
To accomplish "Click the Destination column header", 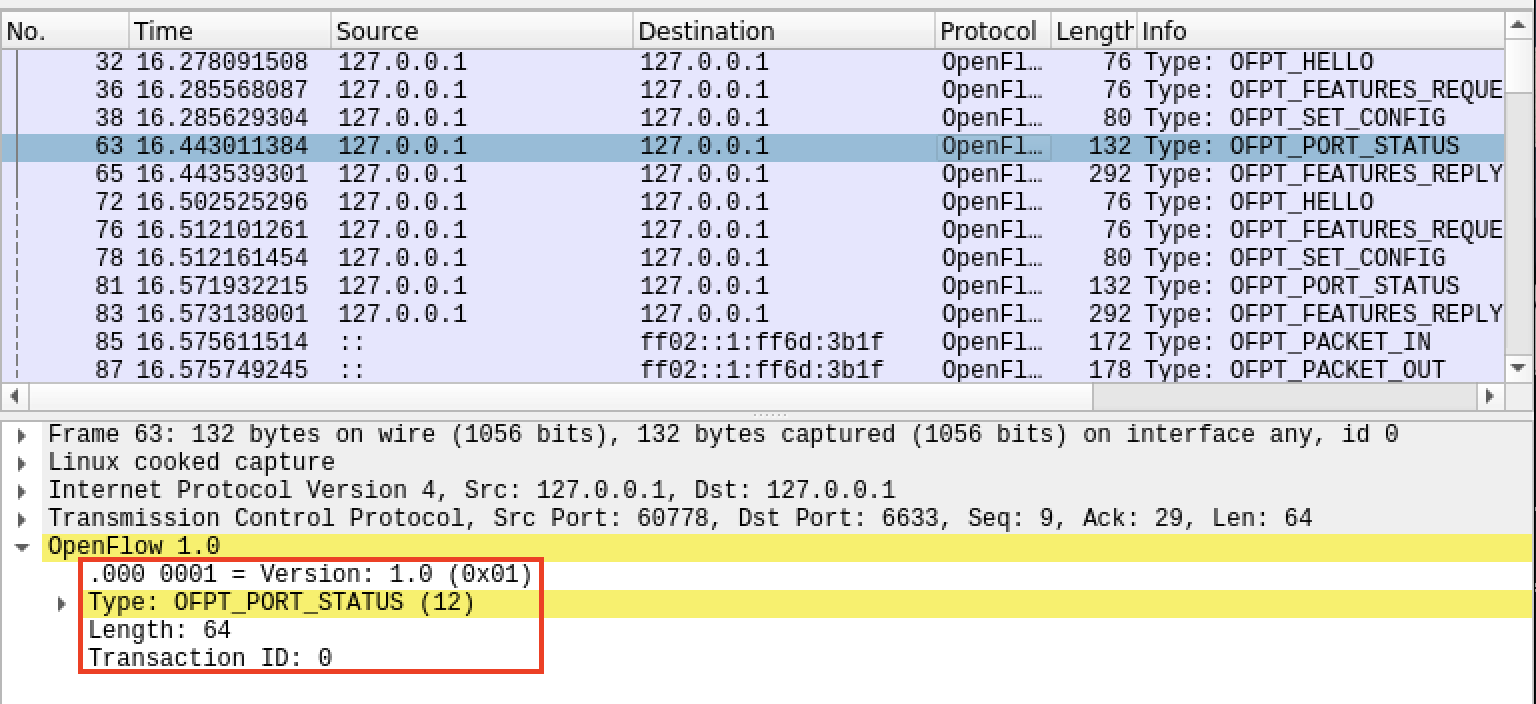I will pyautogui.click(x=784, y=32).
